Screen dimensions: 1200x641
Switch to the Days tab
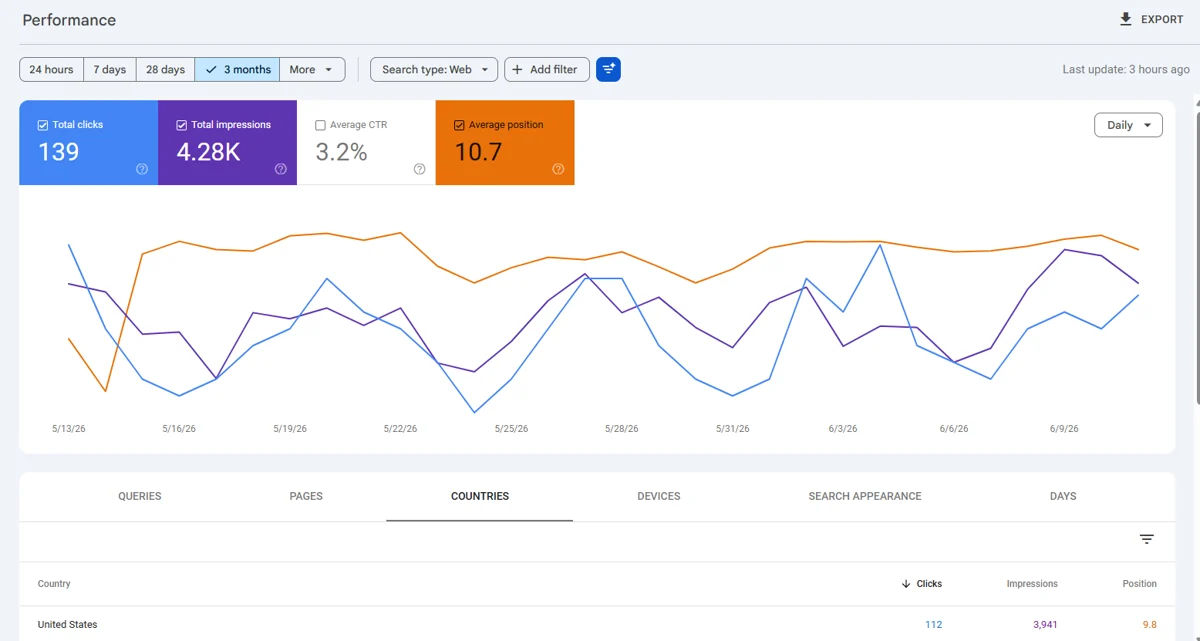click(x=1063, y=496)
